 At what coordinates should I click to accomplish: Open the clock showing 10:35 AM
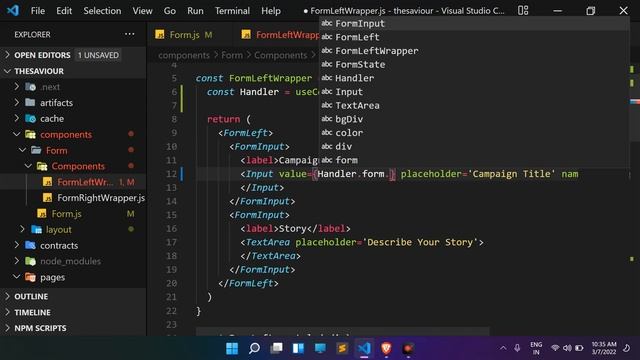604,348
